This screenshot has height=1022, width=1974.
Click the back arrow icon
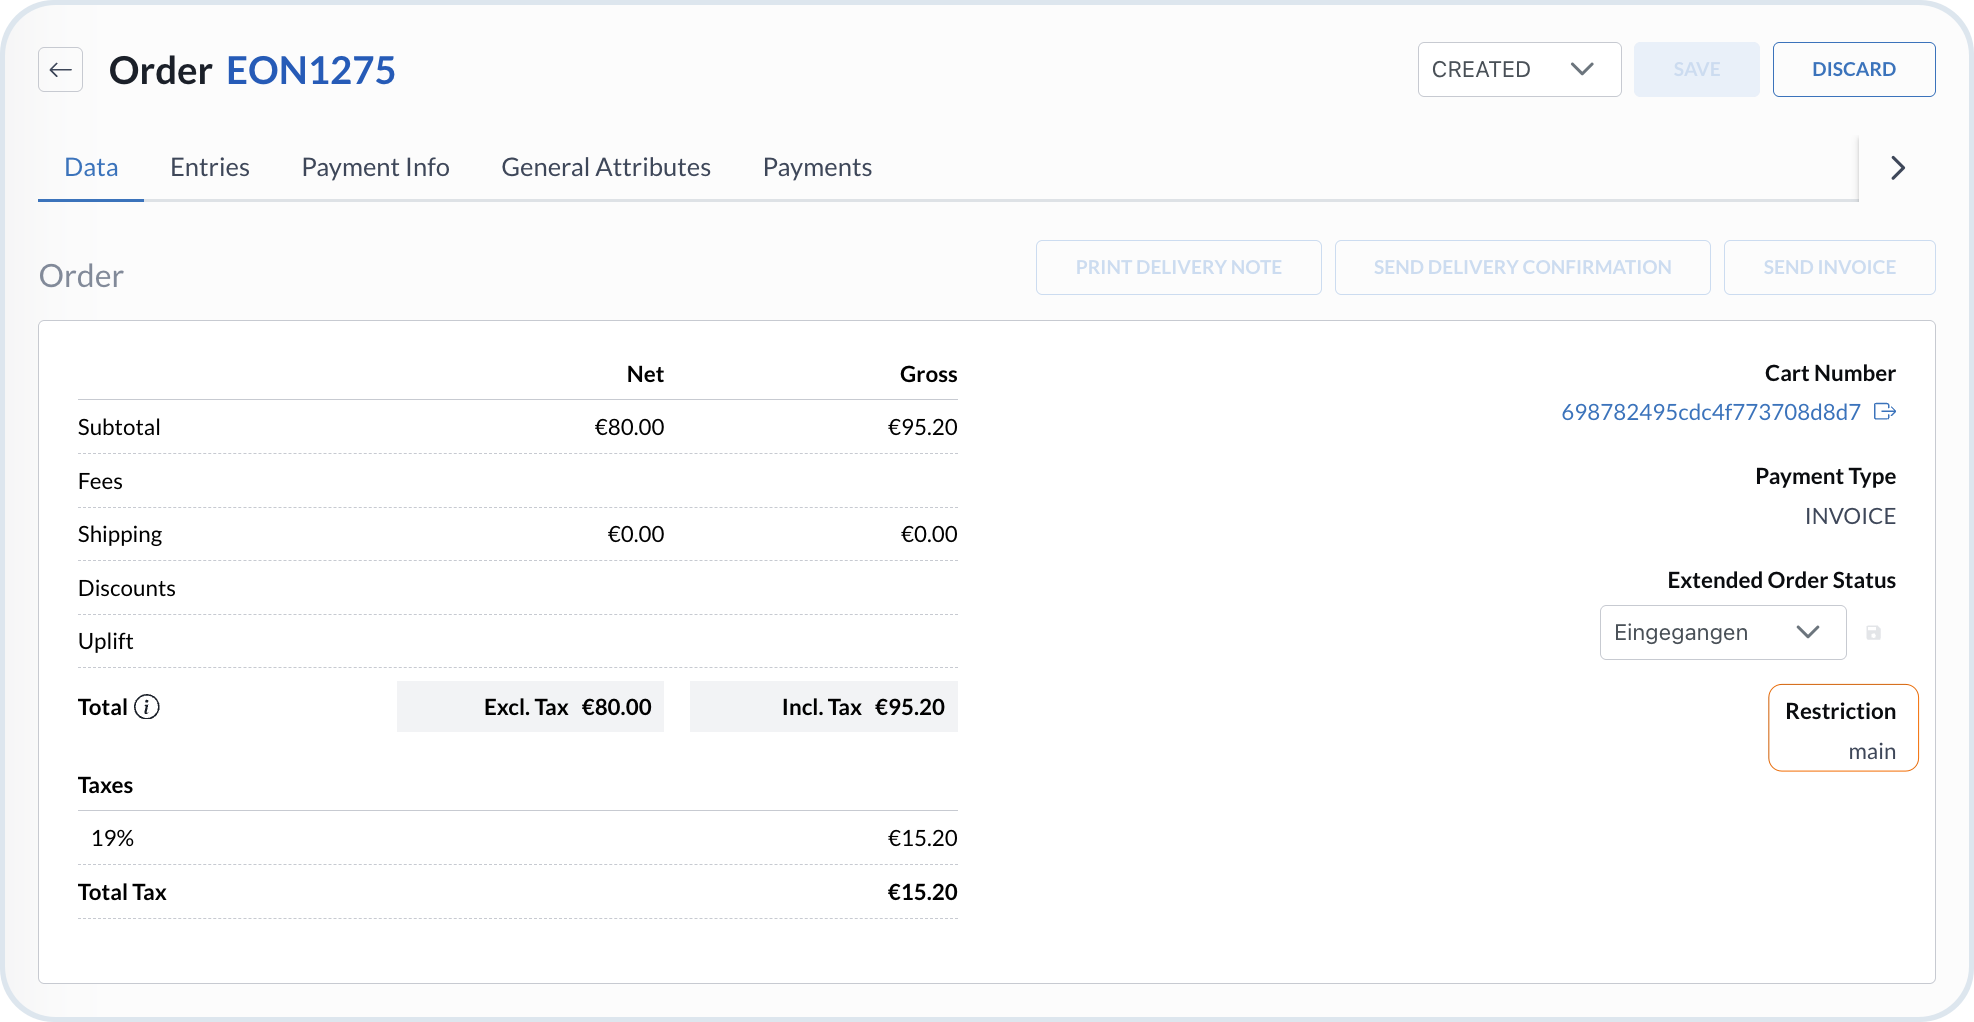(60, 70)
